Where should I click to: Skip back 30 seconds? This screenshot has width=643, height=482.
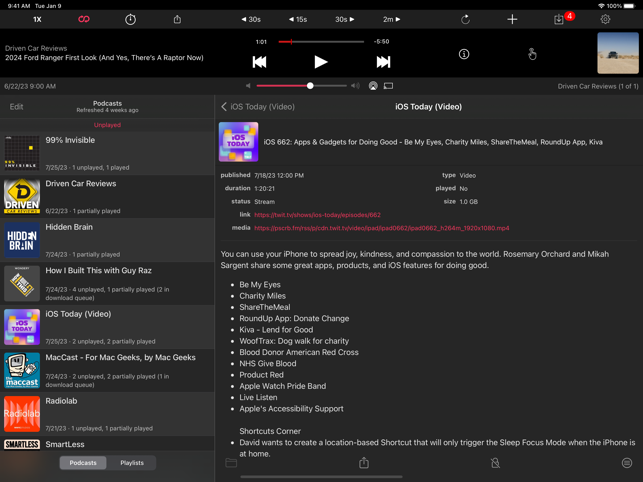coord(251,19)
